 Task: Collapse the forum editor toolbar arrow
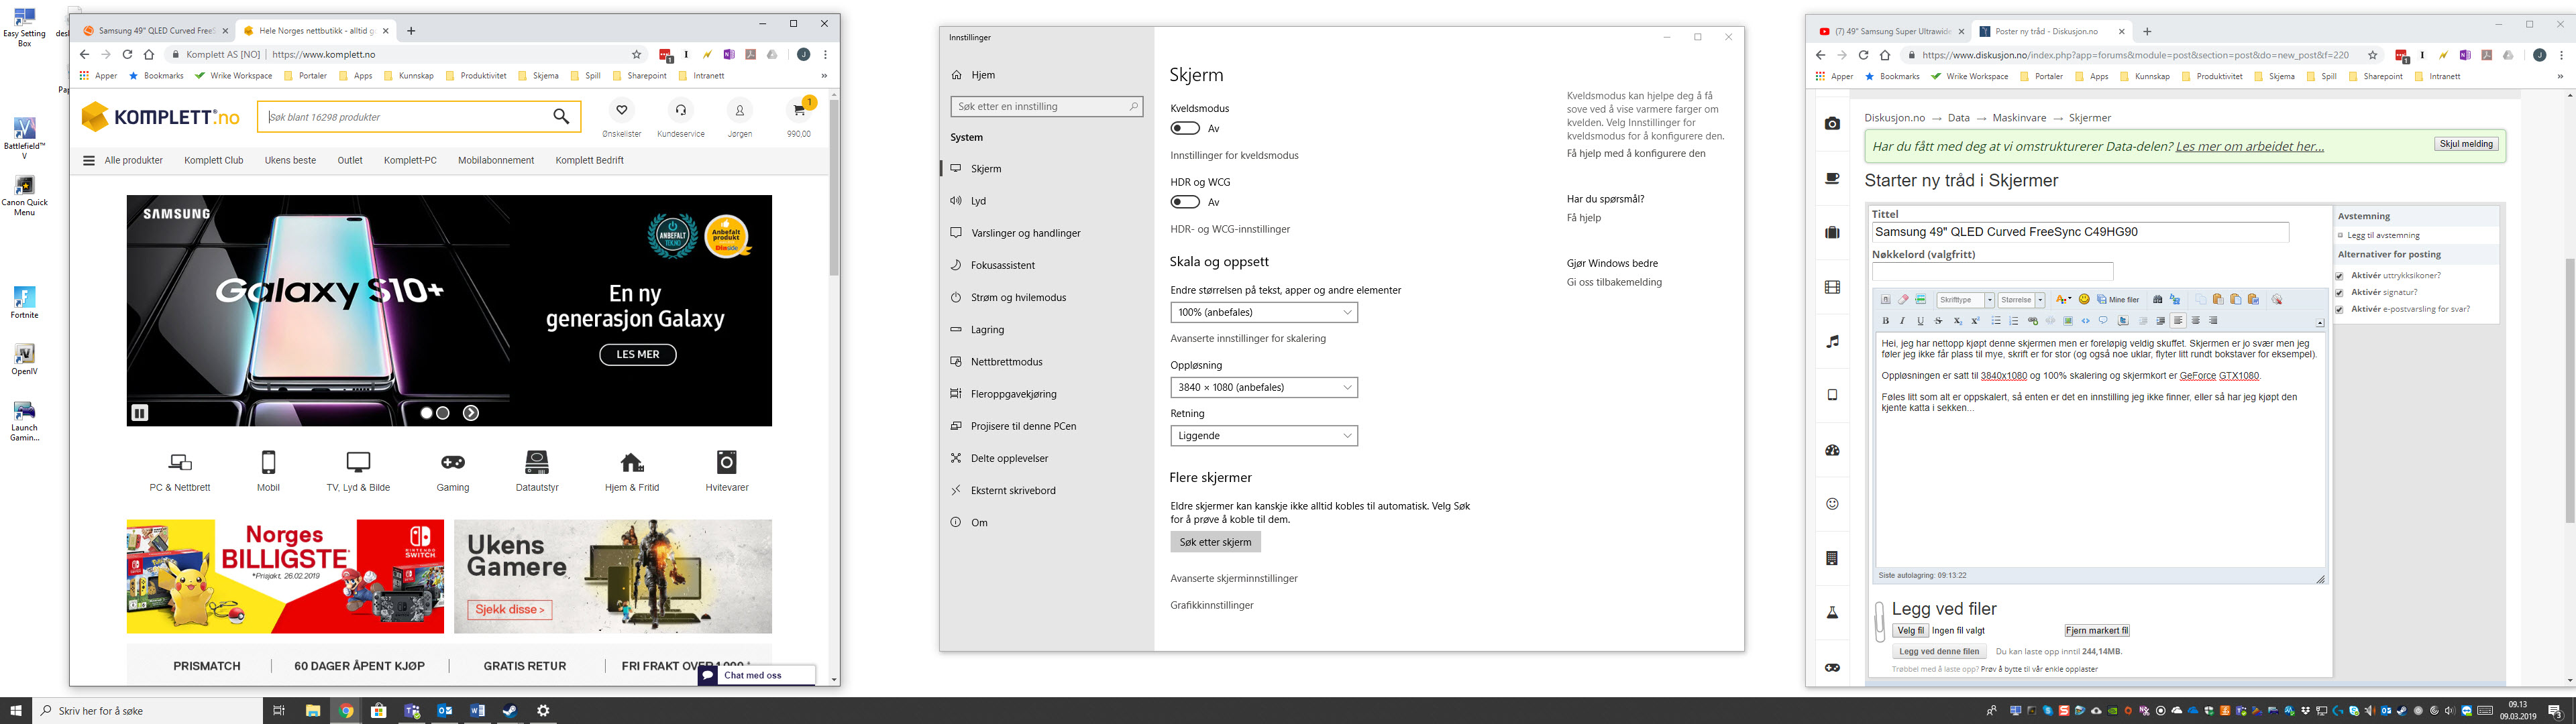(2320, 323)
